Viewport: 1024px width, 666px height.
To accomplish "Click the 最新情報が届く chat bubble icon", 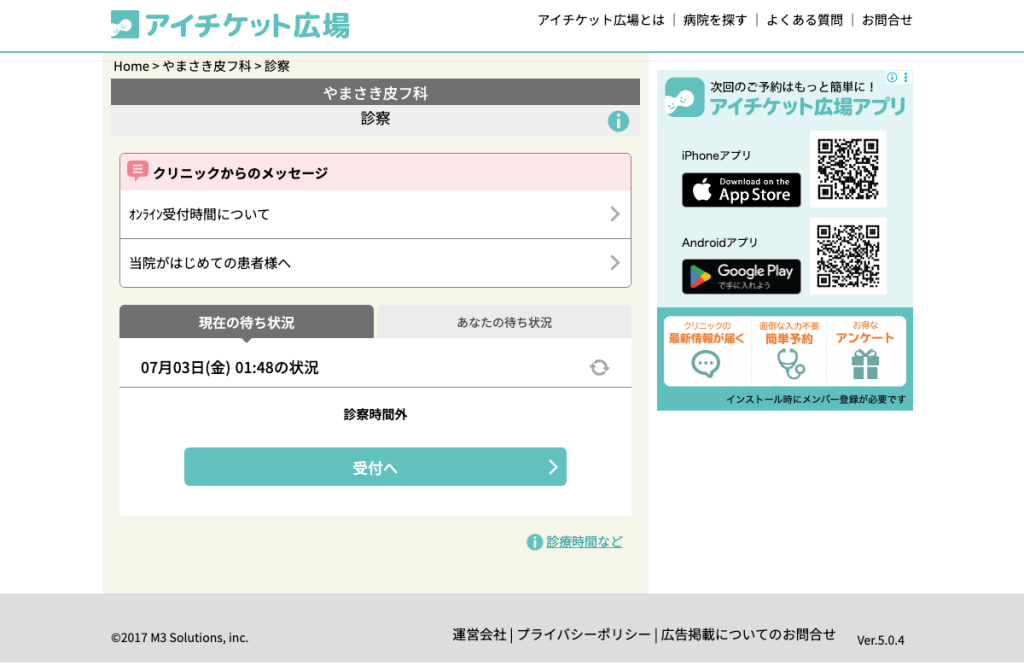I will point(705,364).
